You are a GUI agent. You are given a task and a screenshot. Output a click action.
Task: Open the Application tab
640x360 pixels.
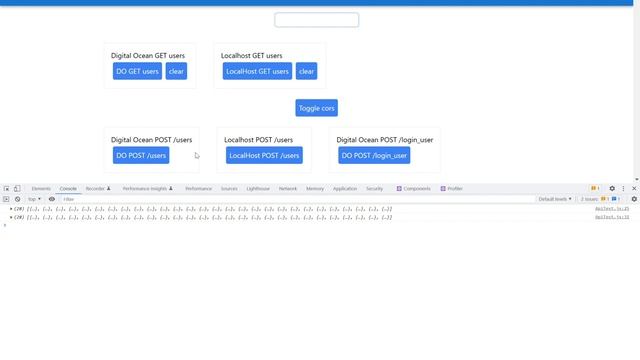tap(345, 189)
